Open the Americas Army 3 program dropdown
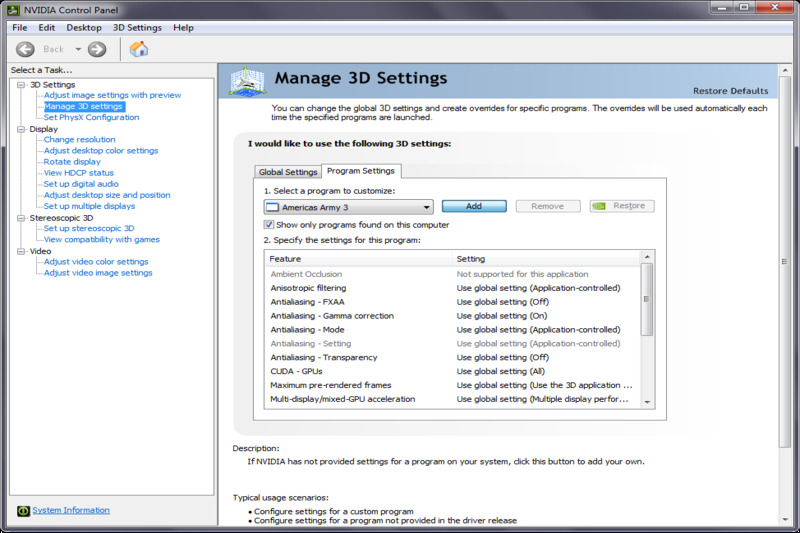This screenshot has height=533, width=800. point(348,207)
